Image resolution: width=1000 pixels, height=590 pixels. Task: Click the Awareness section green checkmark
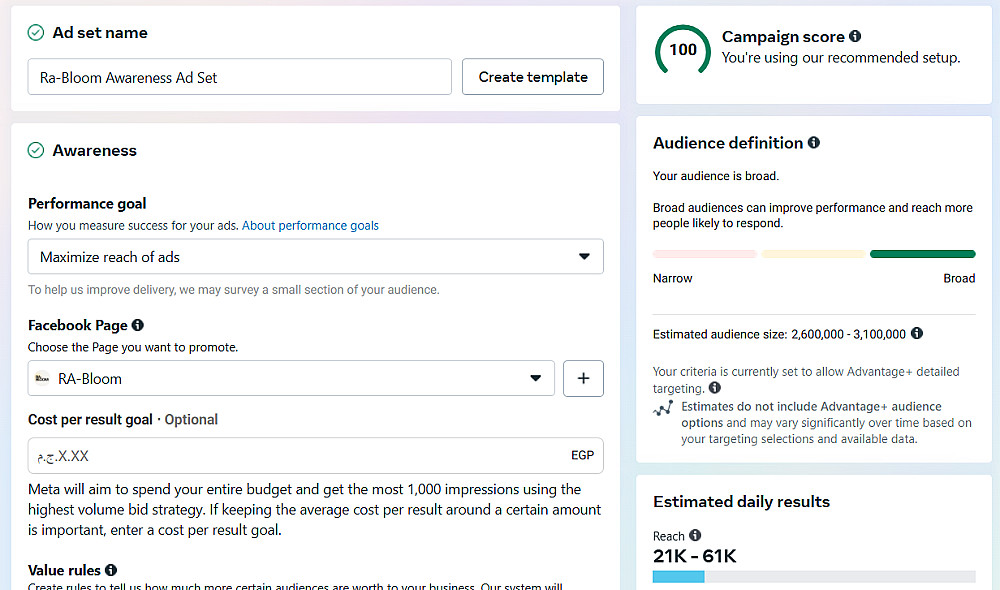pos(36,151)
